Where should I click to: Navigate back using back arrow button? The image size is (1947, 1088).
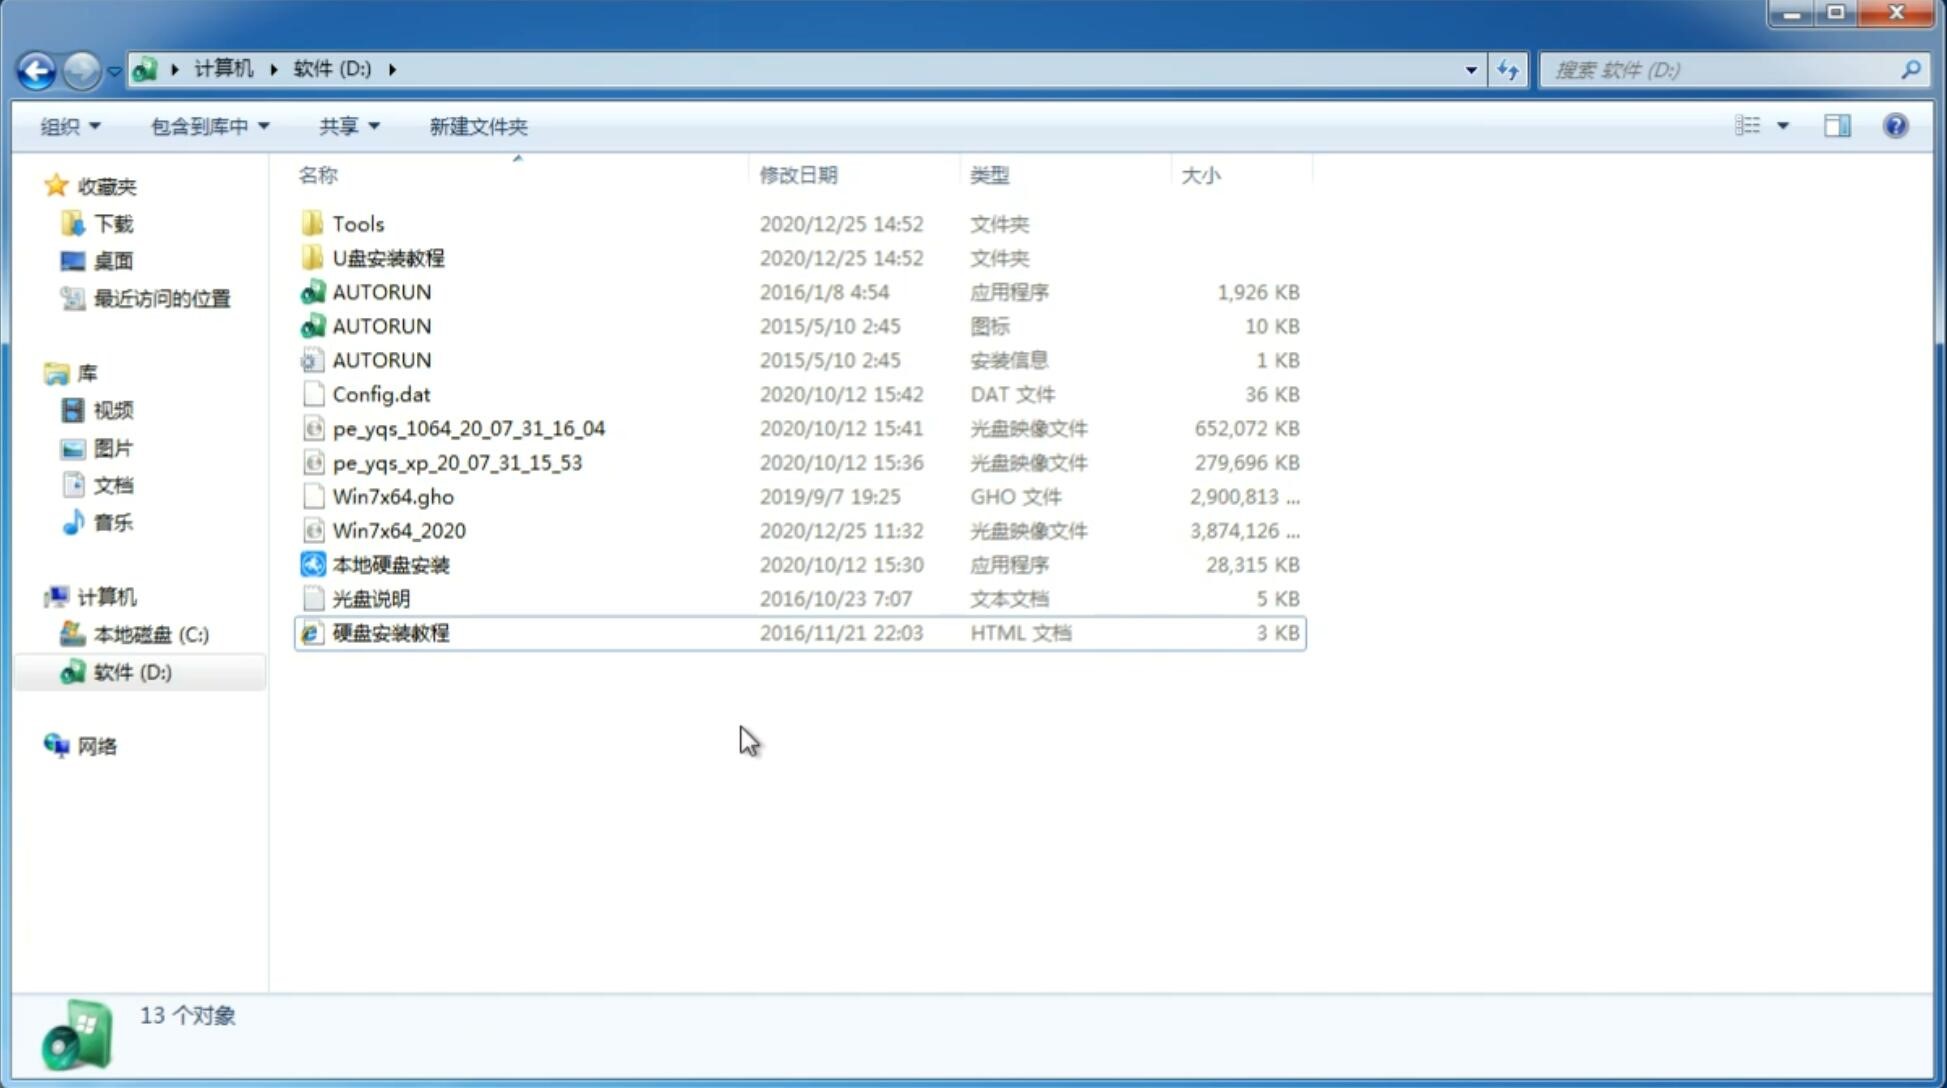36,68
